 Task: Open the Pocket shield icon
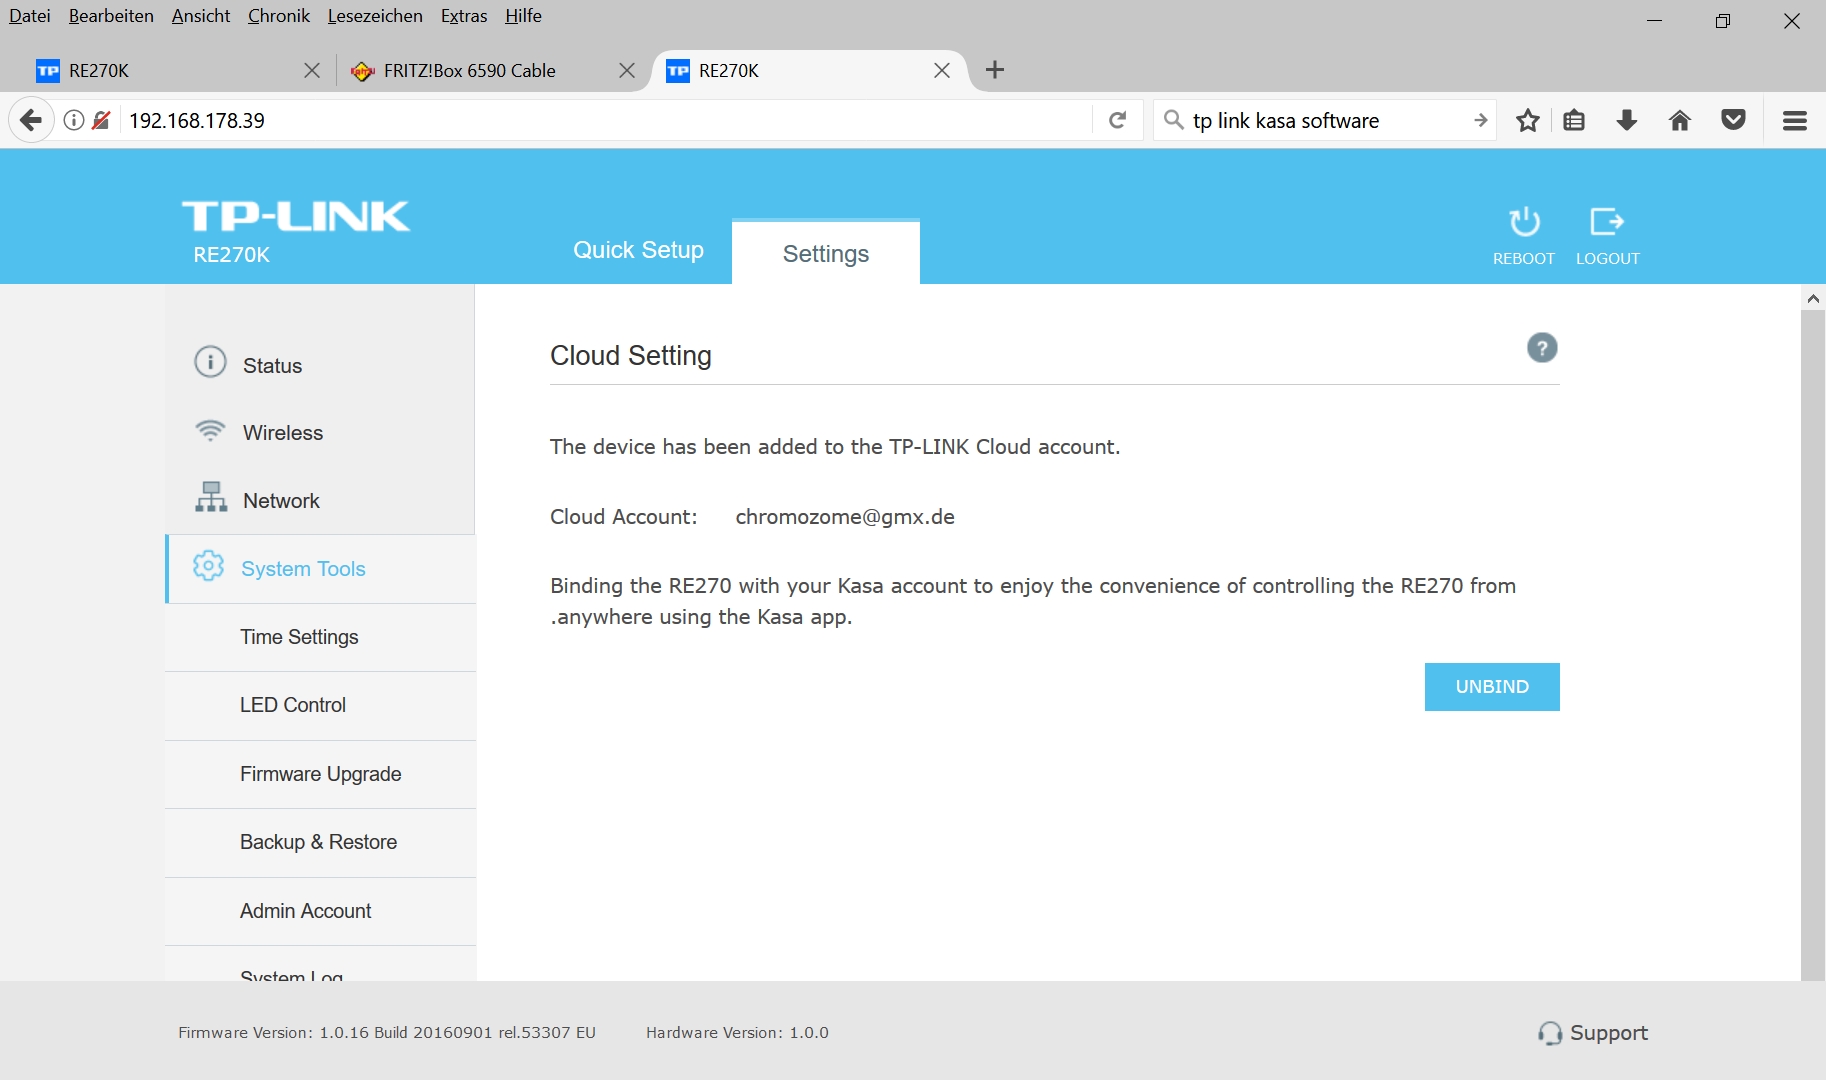pos(1733,121)
